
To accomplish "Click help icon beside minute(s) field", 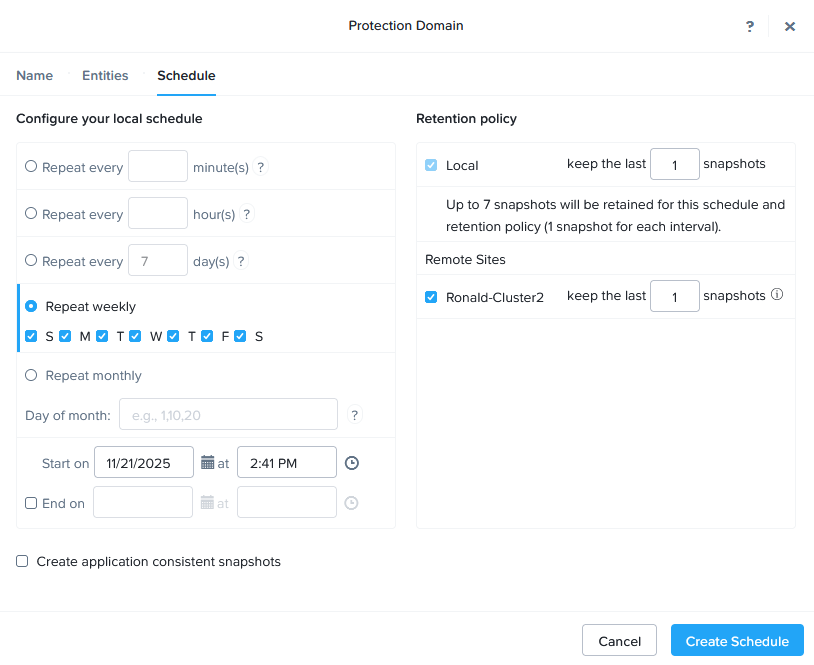I will pos(261,167).
